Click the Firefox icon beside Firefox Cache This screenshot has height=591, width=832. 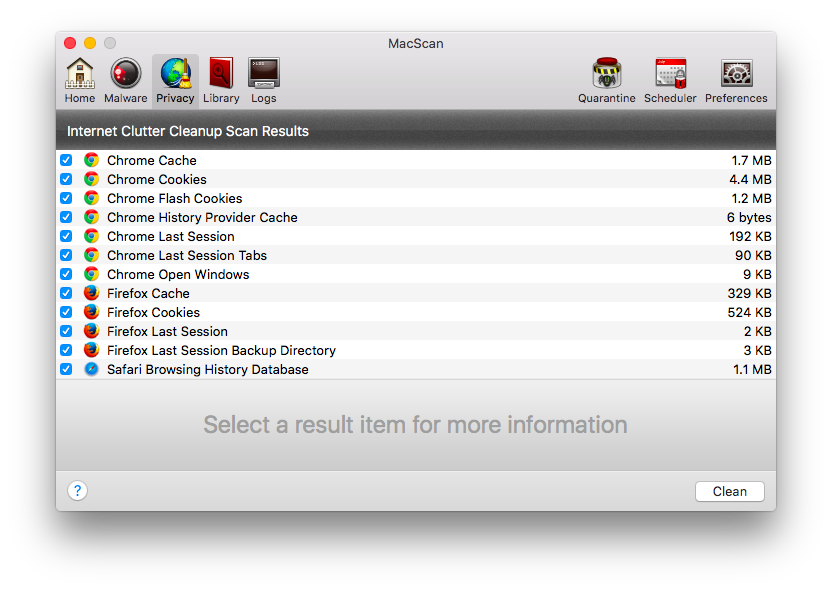click(91, 293)
